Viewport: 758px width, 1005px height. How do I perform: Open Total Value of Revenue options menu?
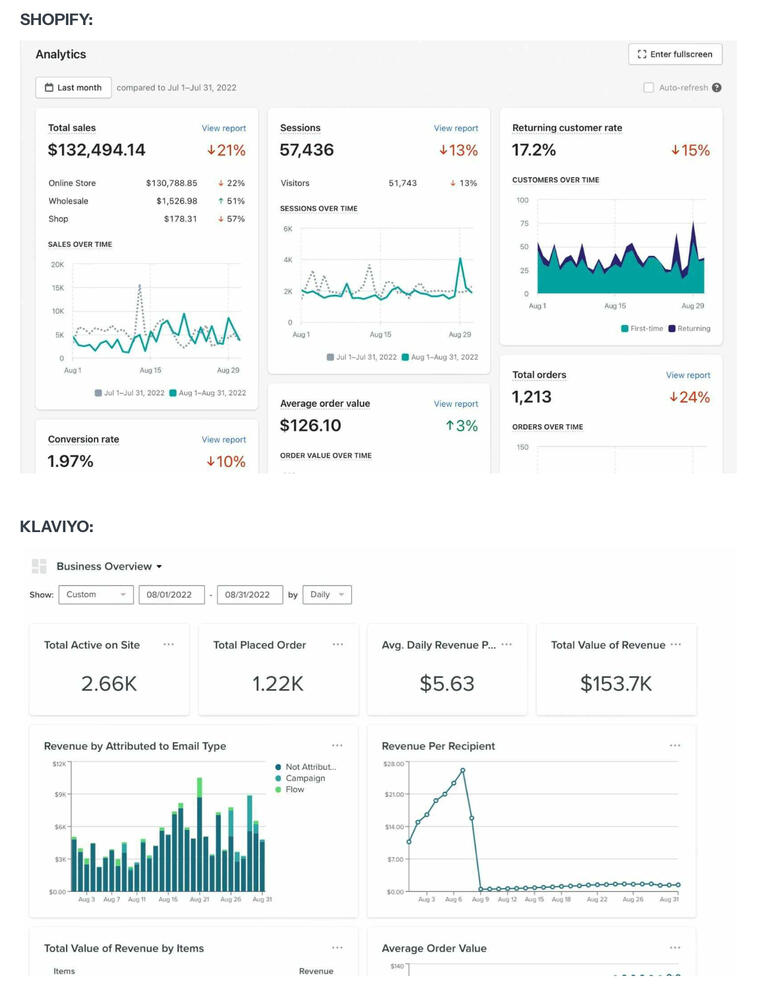(x=676, y=645)
